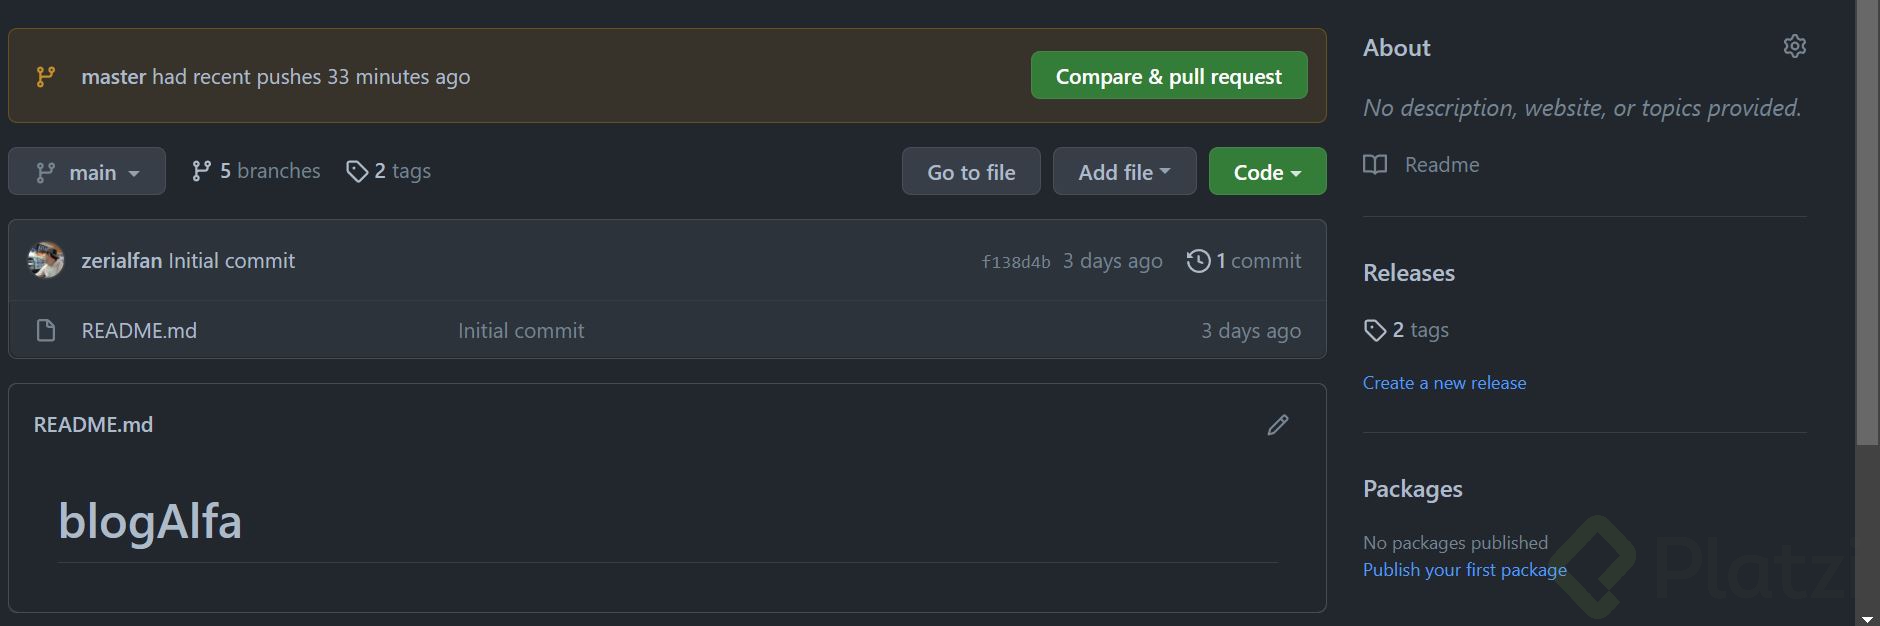Open the README.md file in list
This screenshot has height=626, width=1880.
139,331
